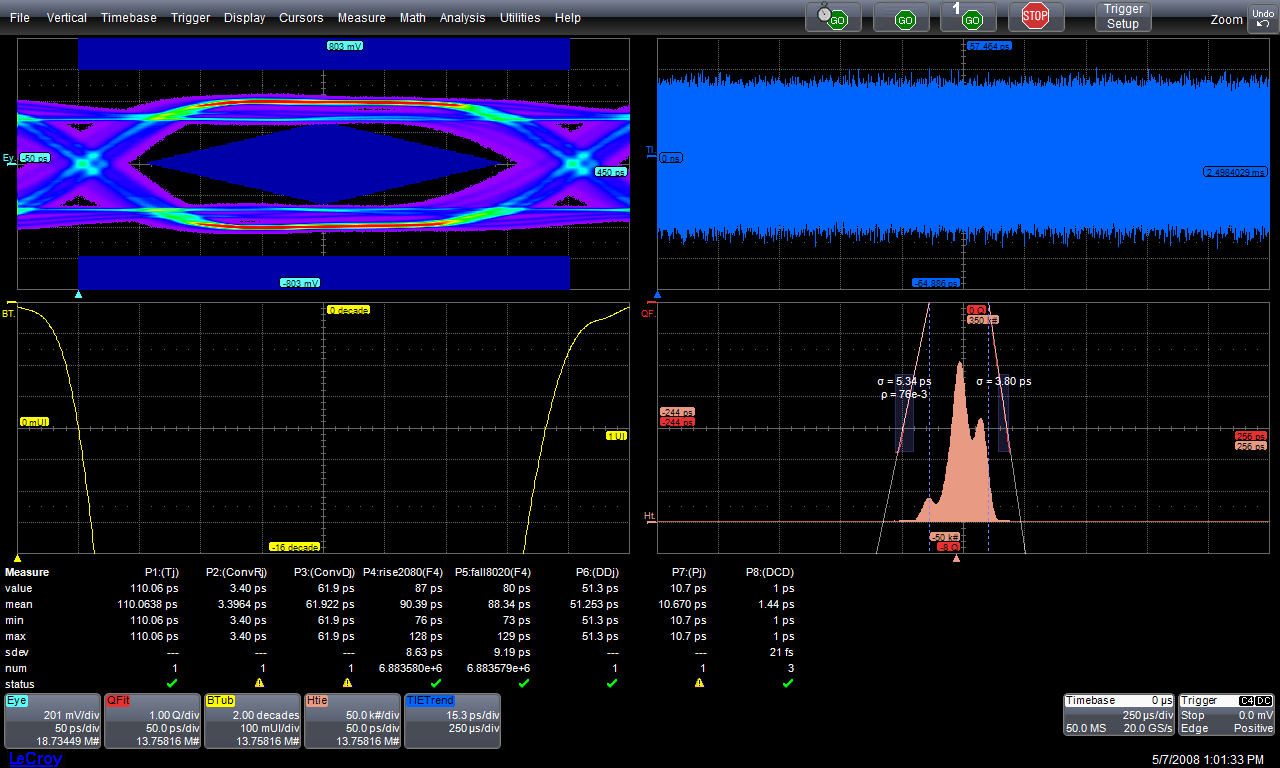Click the P7 Pj yellow warning triangle
This screenshot has height=768, width=1280.
(x=699, y=683)
